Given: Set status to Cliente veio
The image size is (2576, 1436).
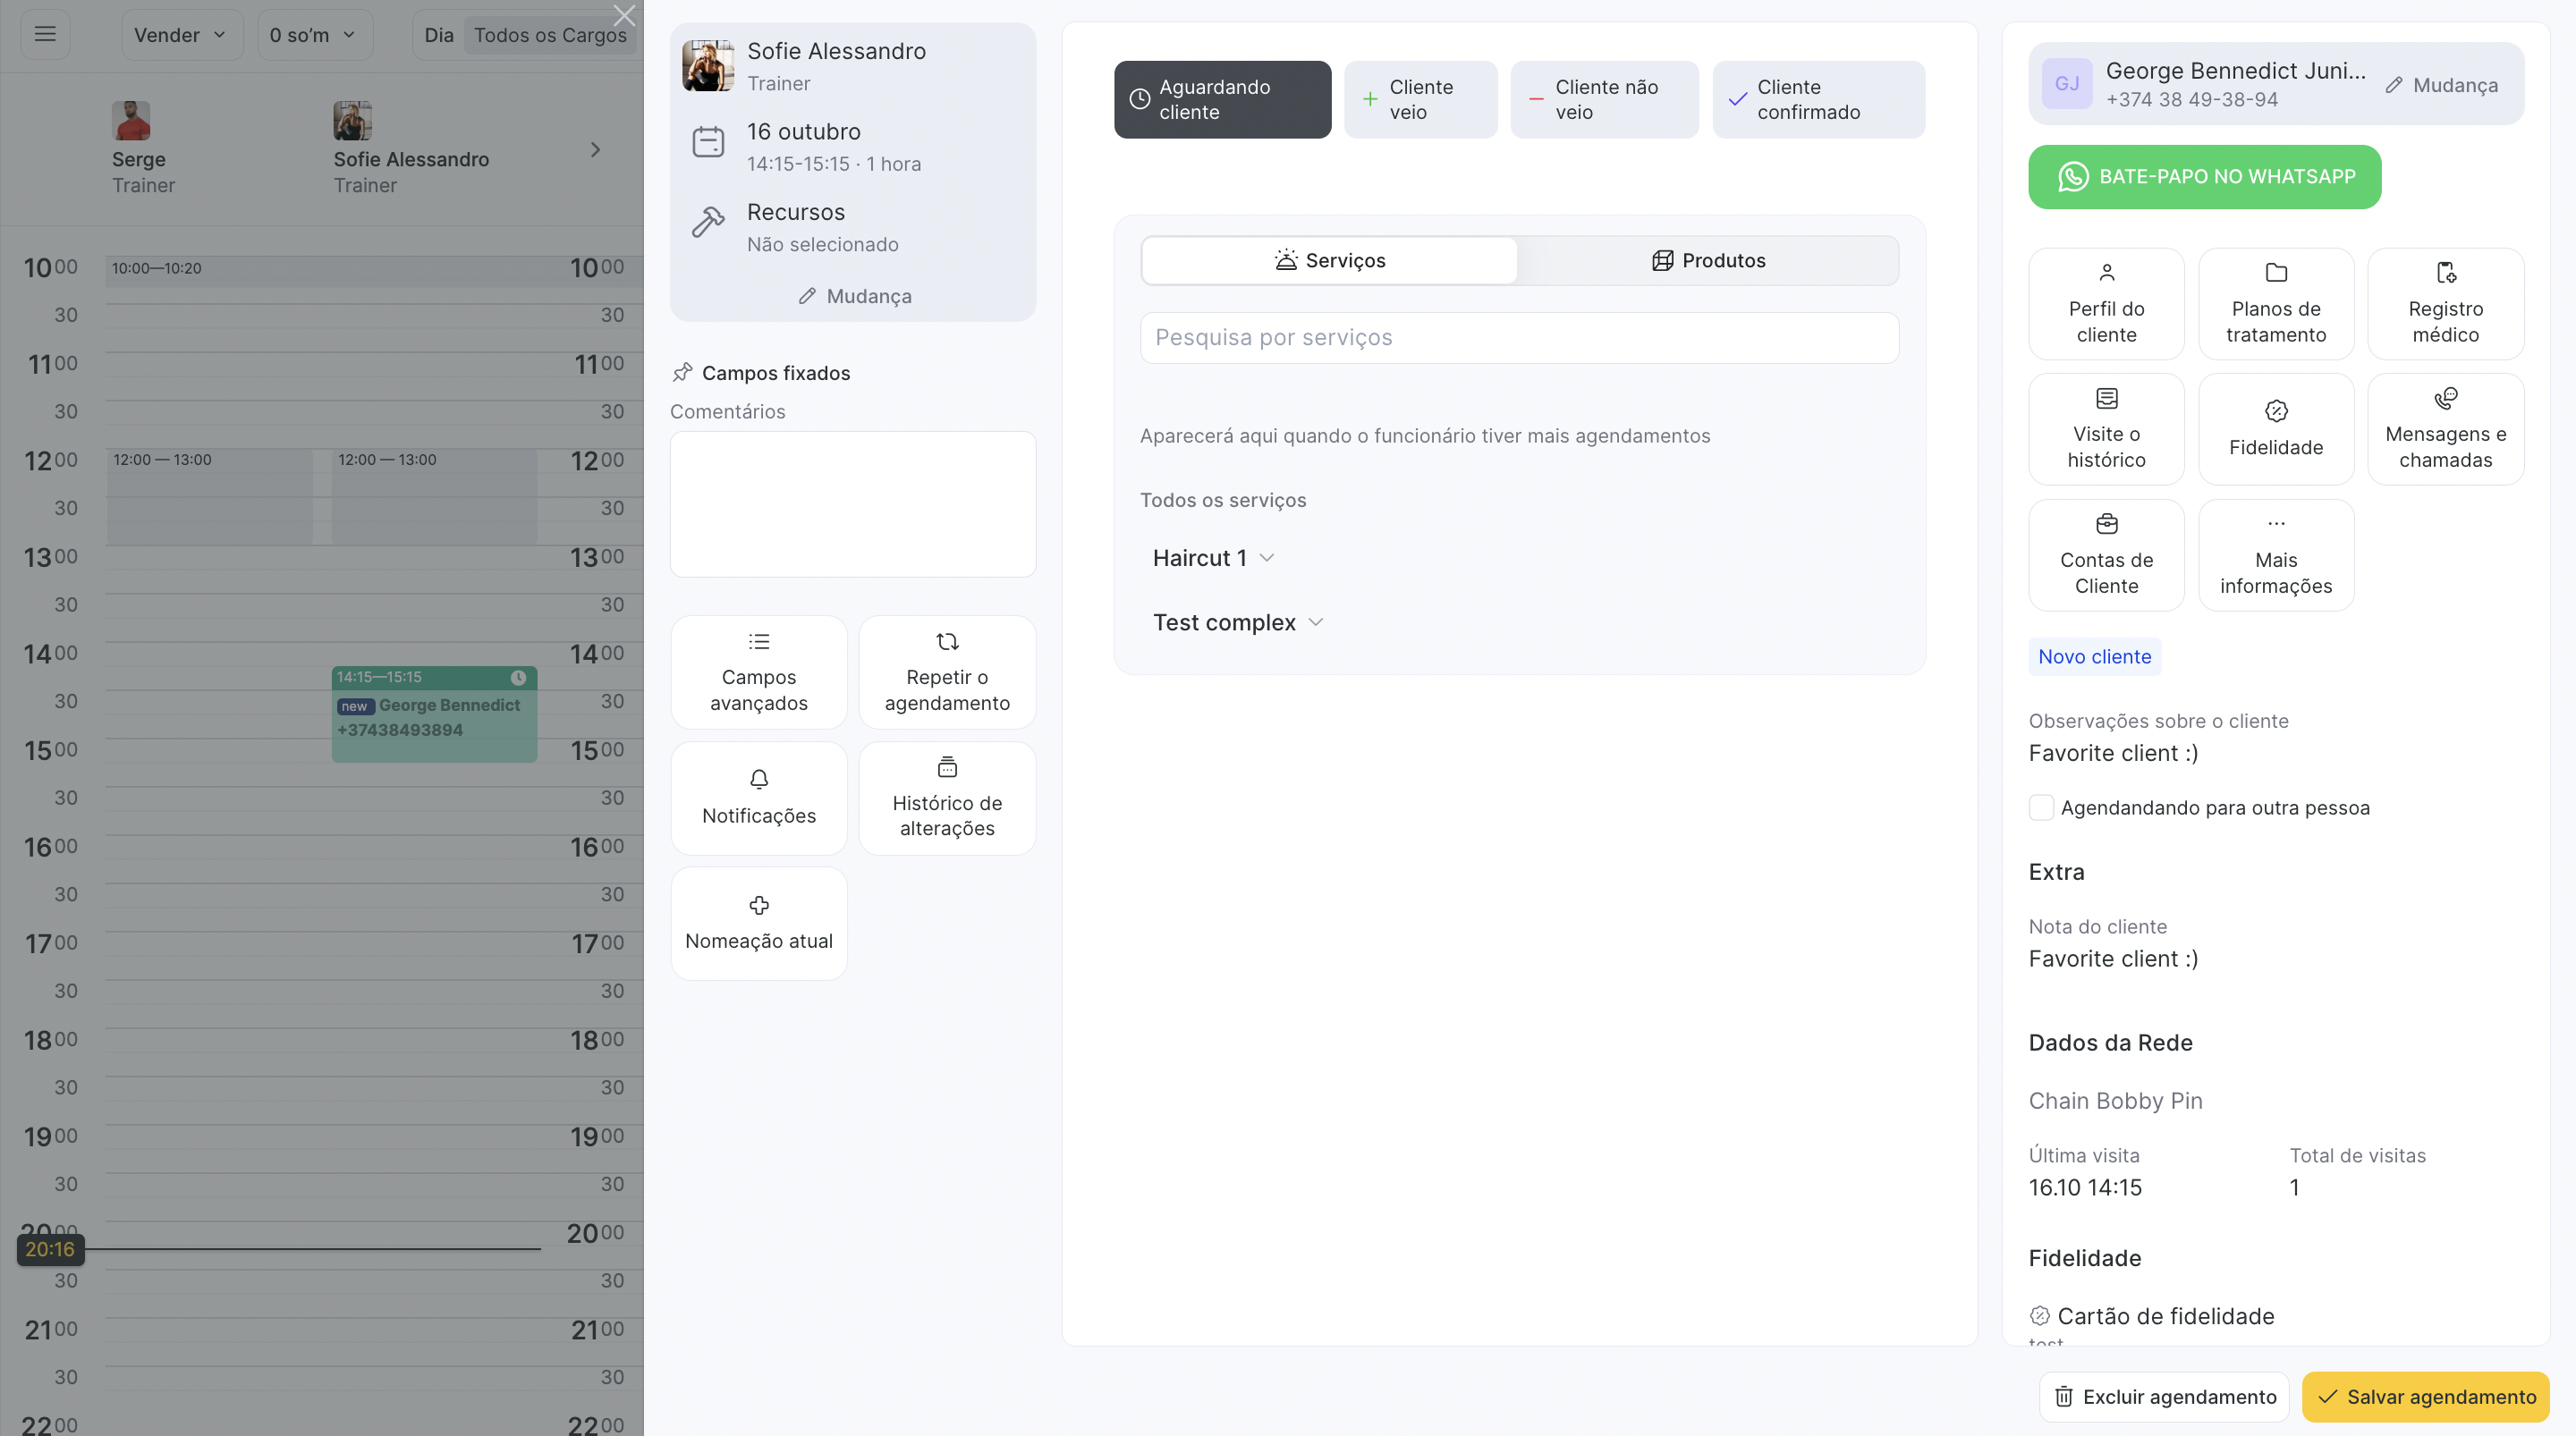Looking at the screenshot, I should [1420, 100].
